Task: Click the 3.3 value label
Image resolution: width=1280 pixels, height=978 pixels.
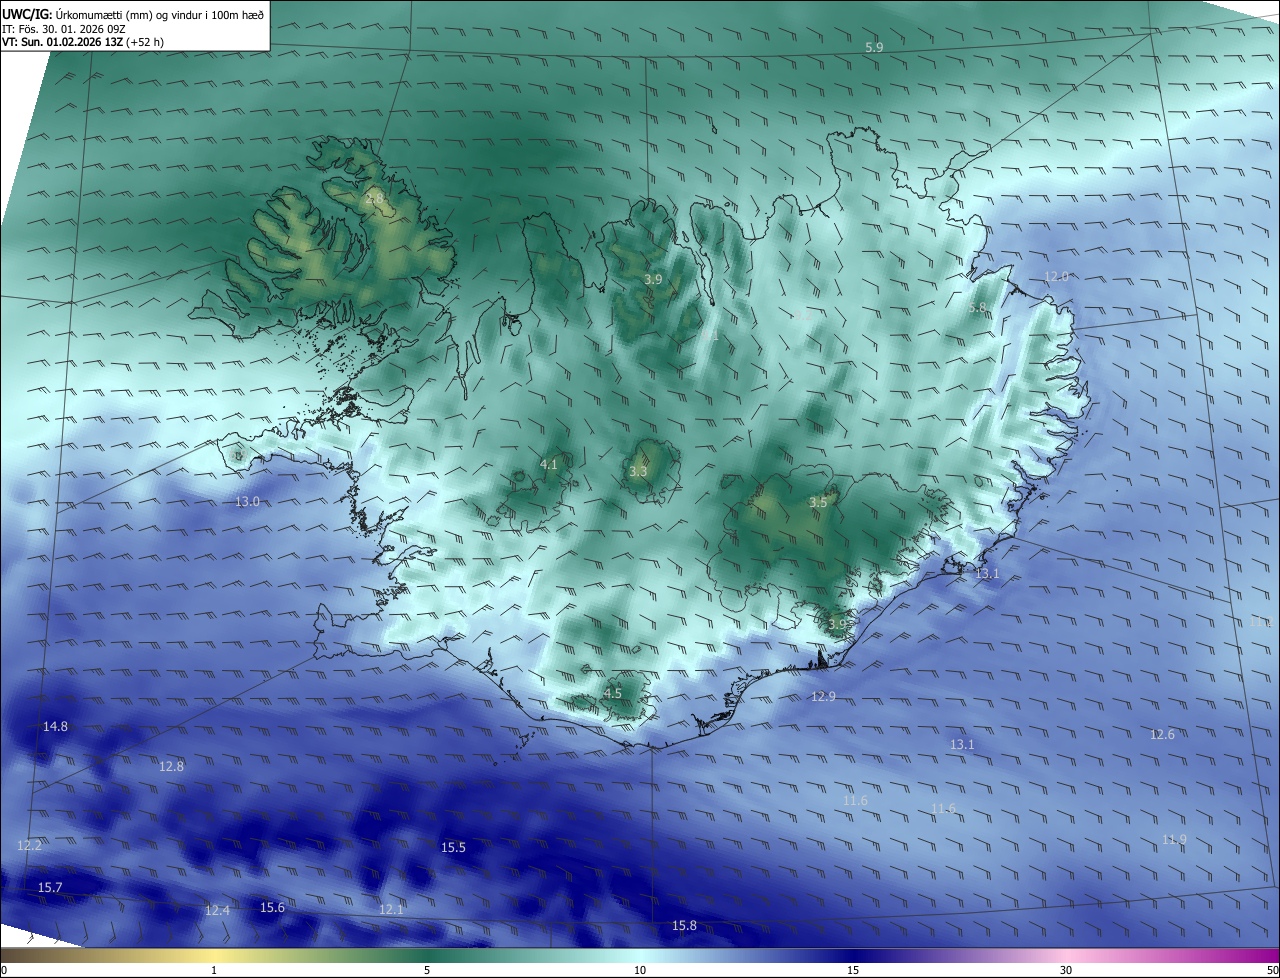Action: click(638, 471)
